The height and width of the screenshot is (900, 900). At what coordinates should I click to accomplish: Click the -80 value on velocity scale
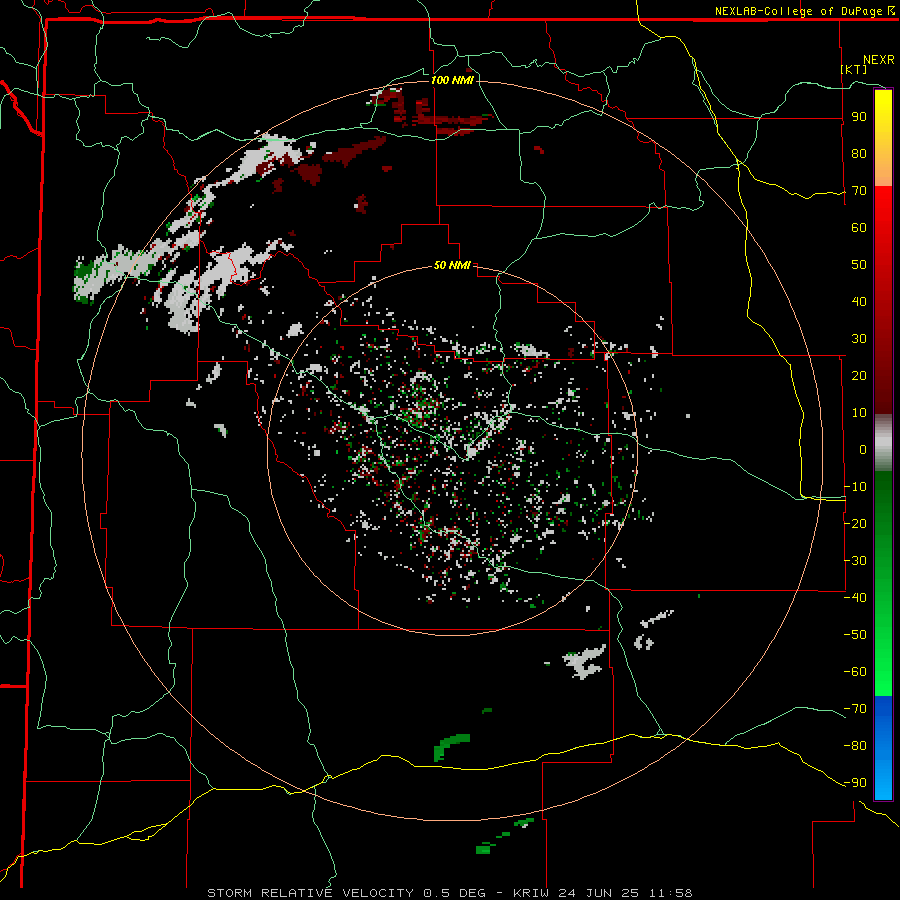pyautogui.click(x=855, y=746)
